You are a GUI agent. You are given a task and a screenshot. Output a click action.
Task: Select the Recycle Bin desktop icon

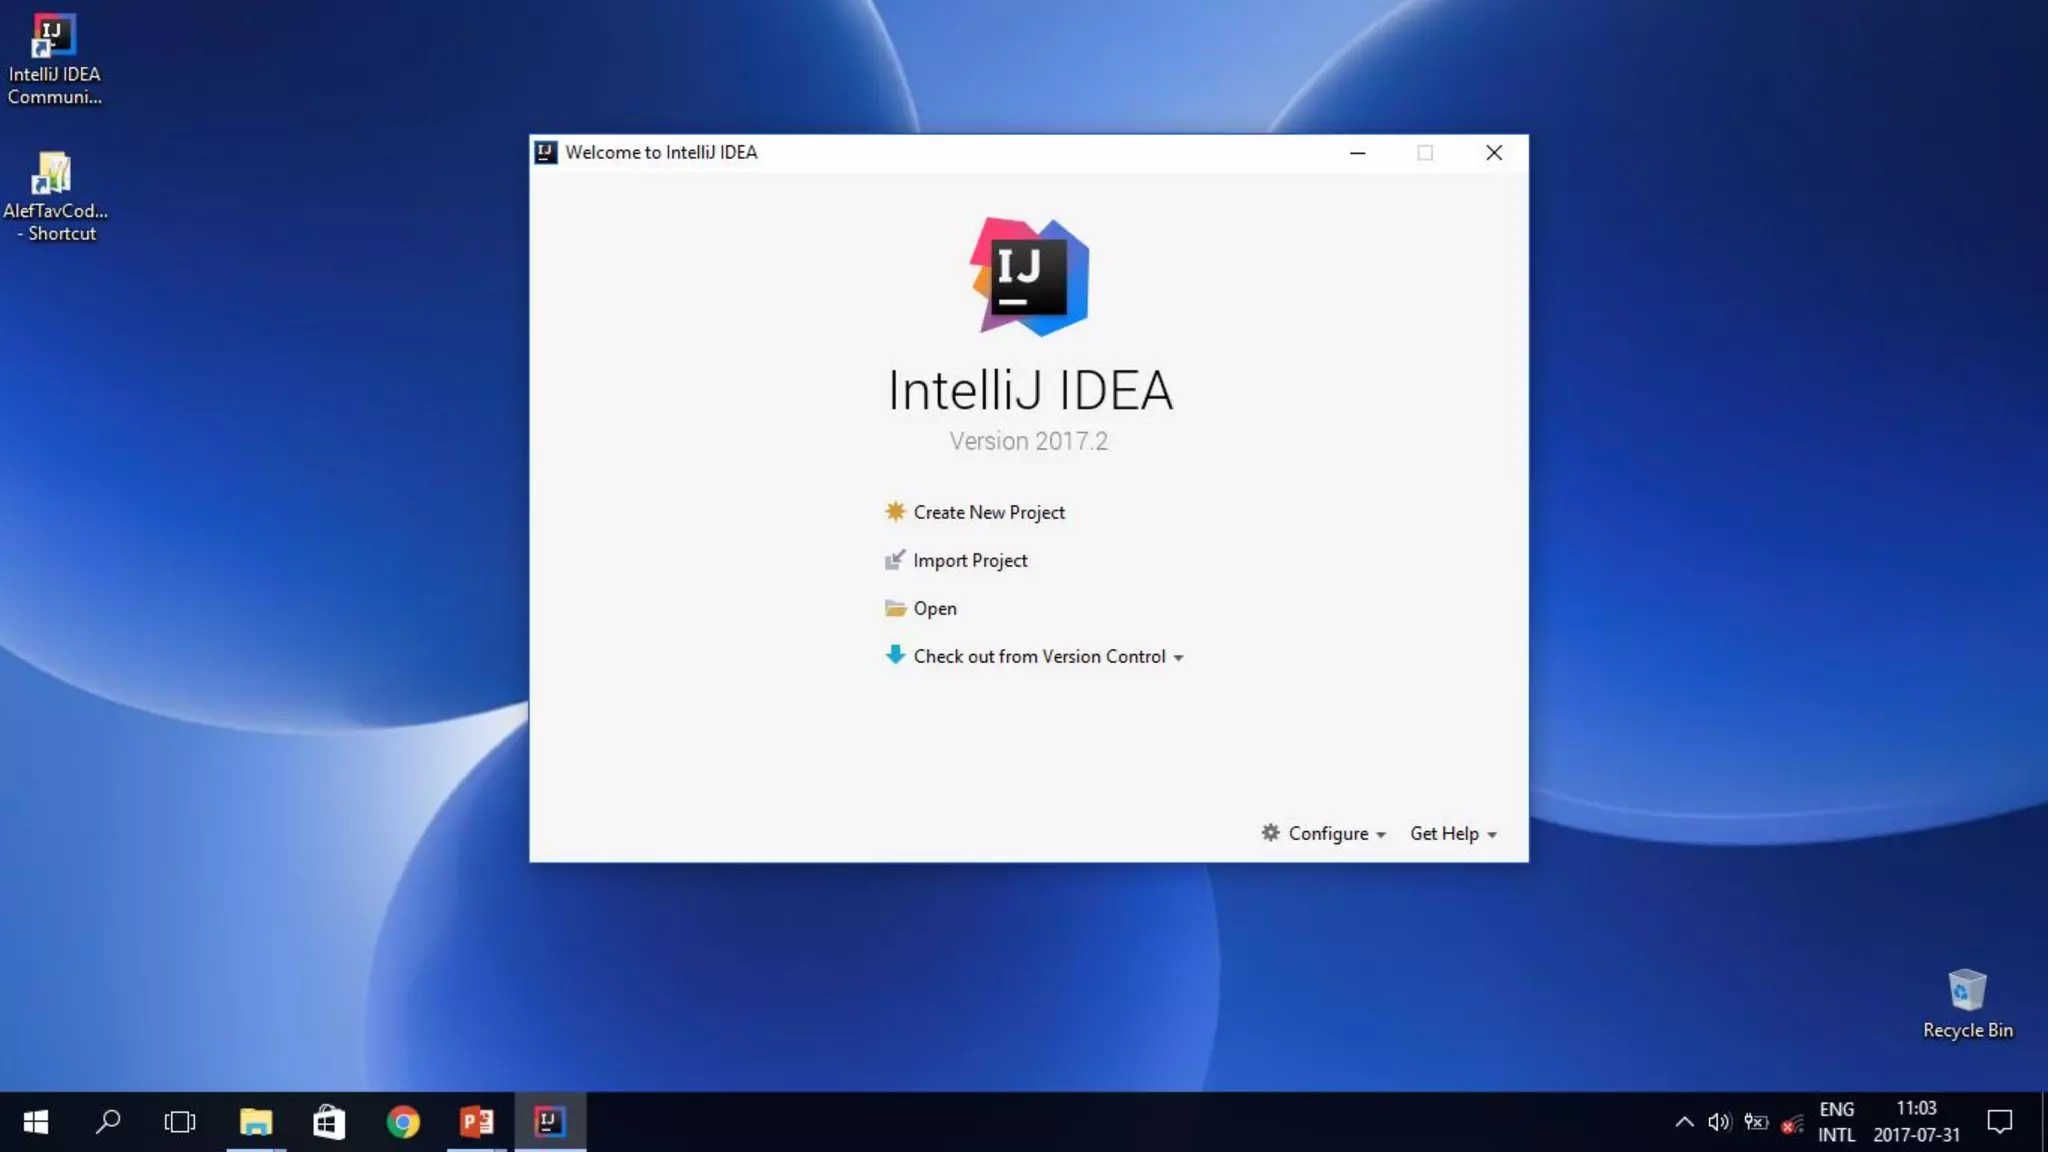1967,1004
